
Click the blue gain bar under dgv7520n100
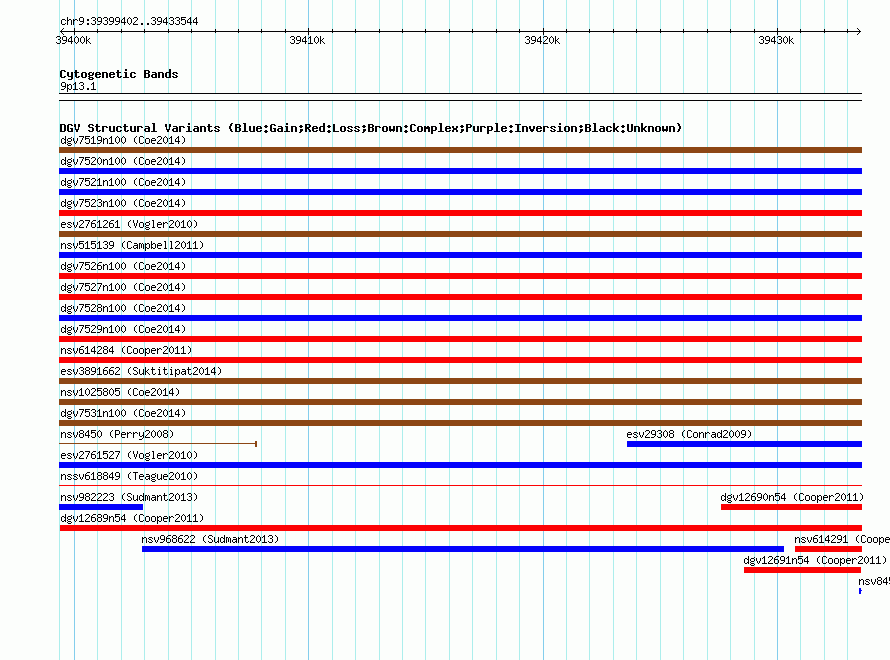(x=460, y=171)
